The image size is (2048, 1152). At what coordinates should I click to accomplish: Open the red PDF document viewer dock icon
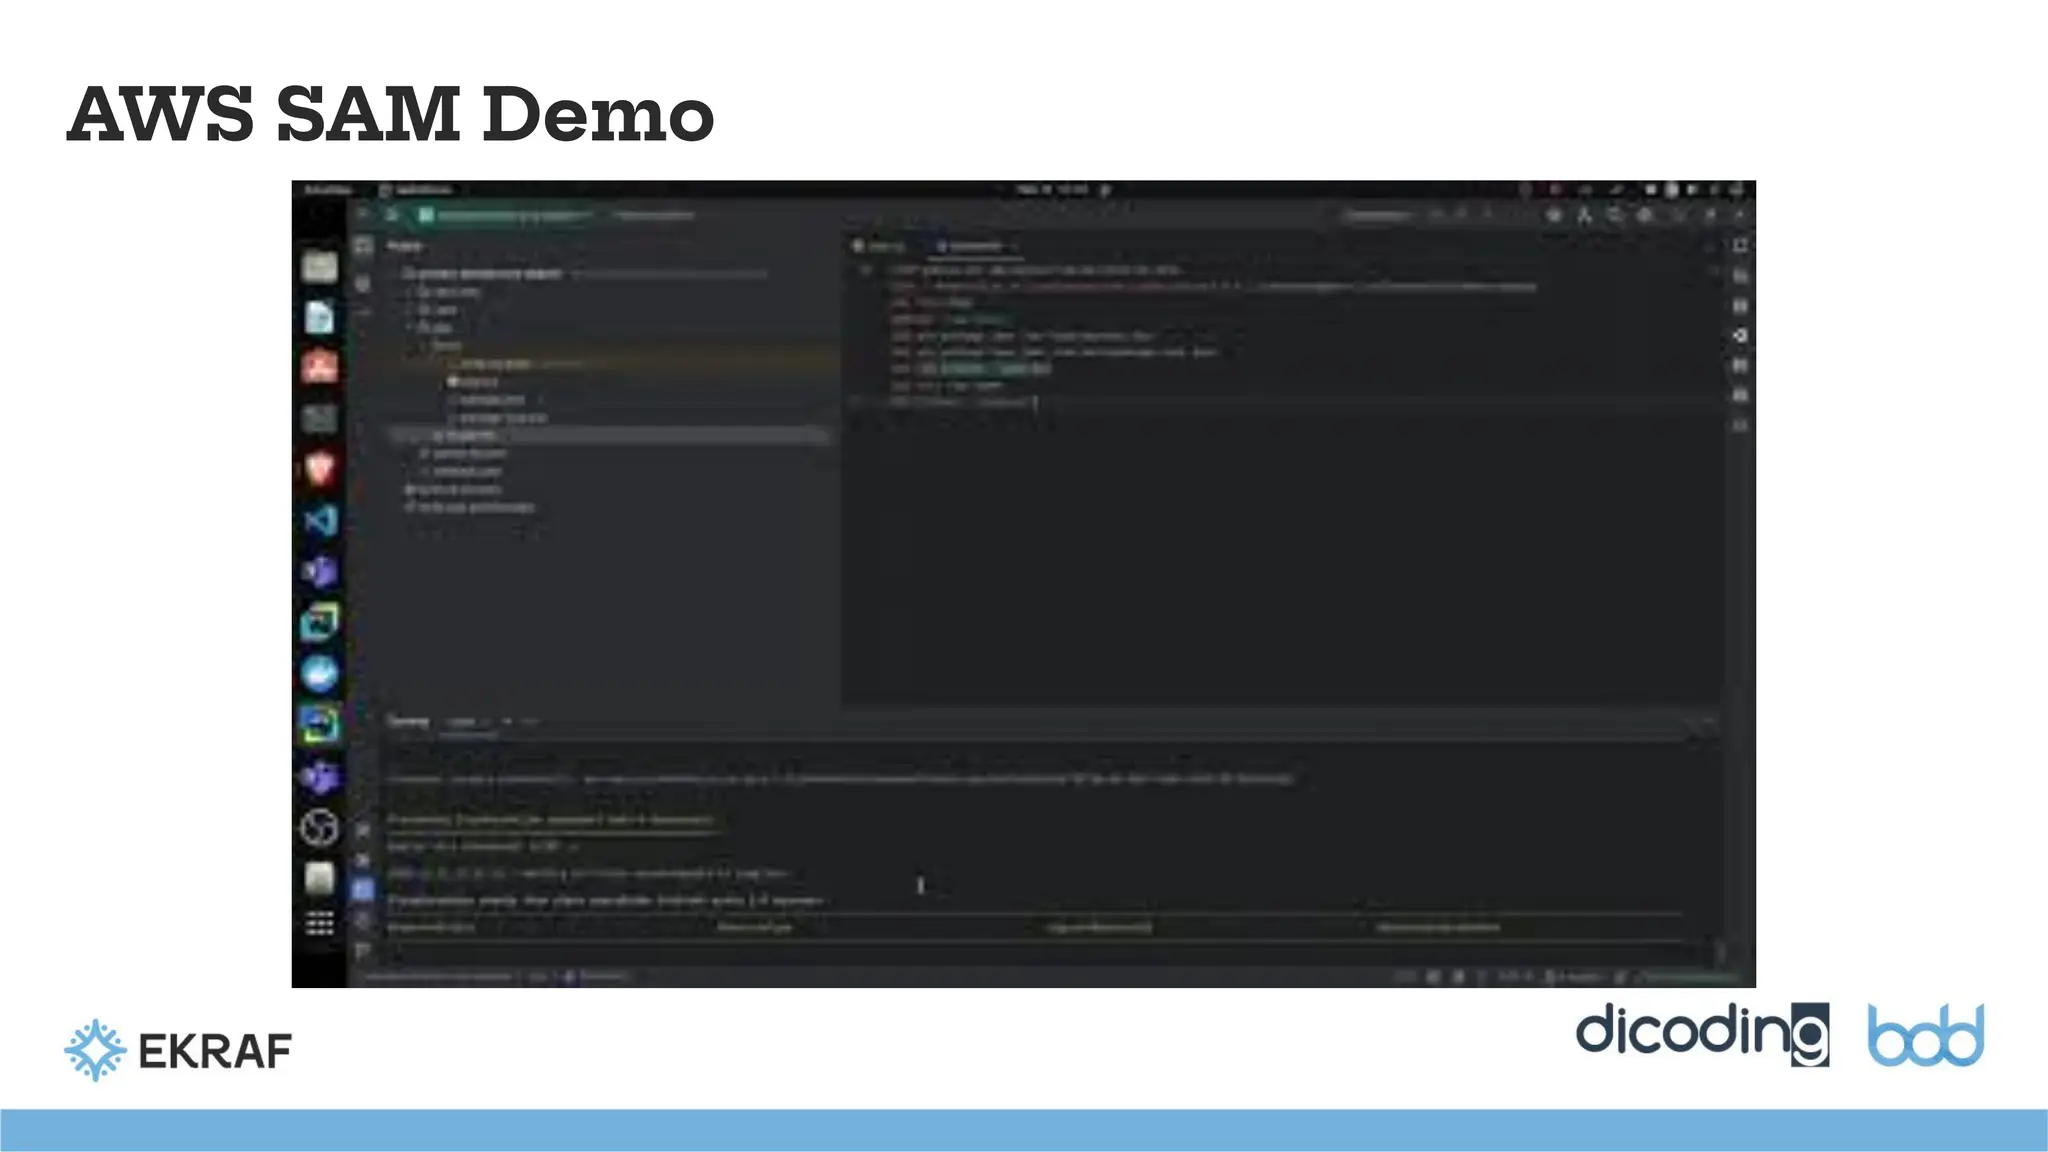pyautogui.click(x=320, y=367)
